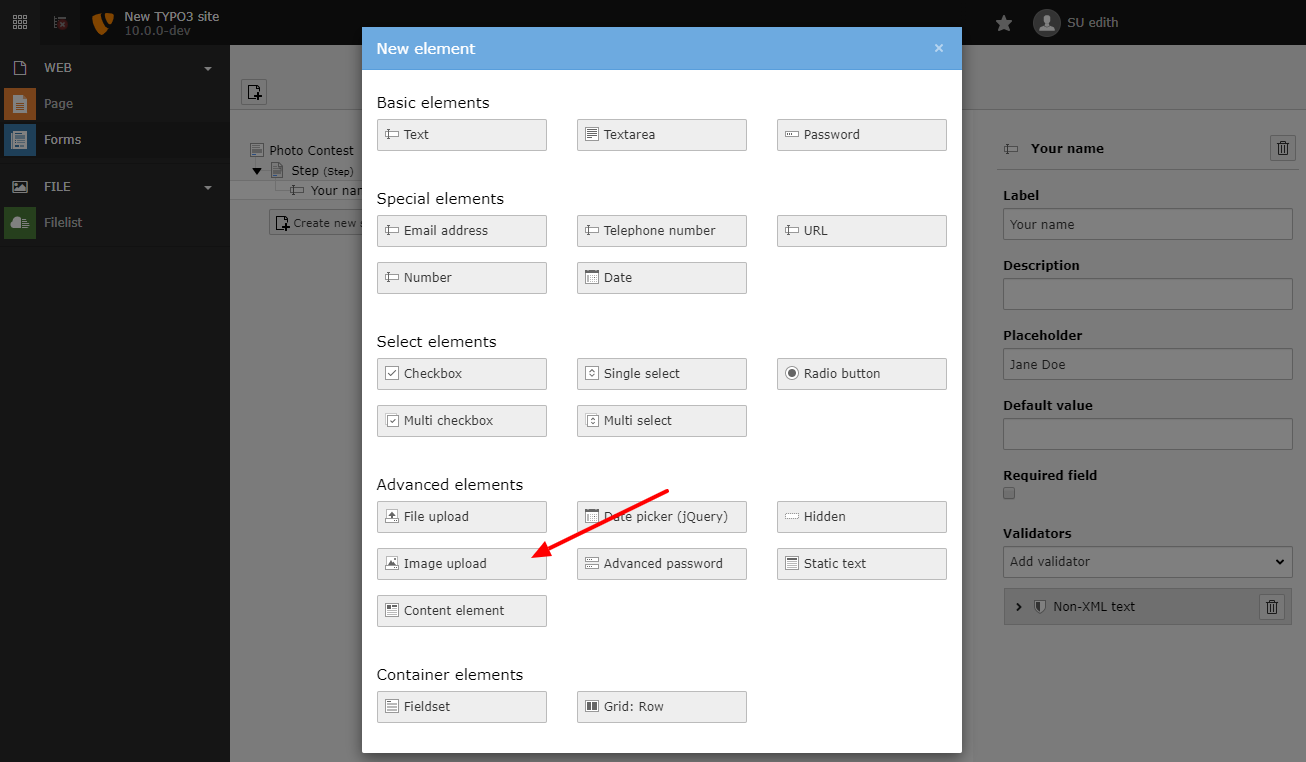
Task: Expand the Non-XML text validator
Action: (1019, 606)
